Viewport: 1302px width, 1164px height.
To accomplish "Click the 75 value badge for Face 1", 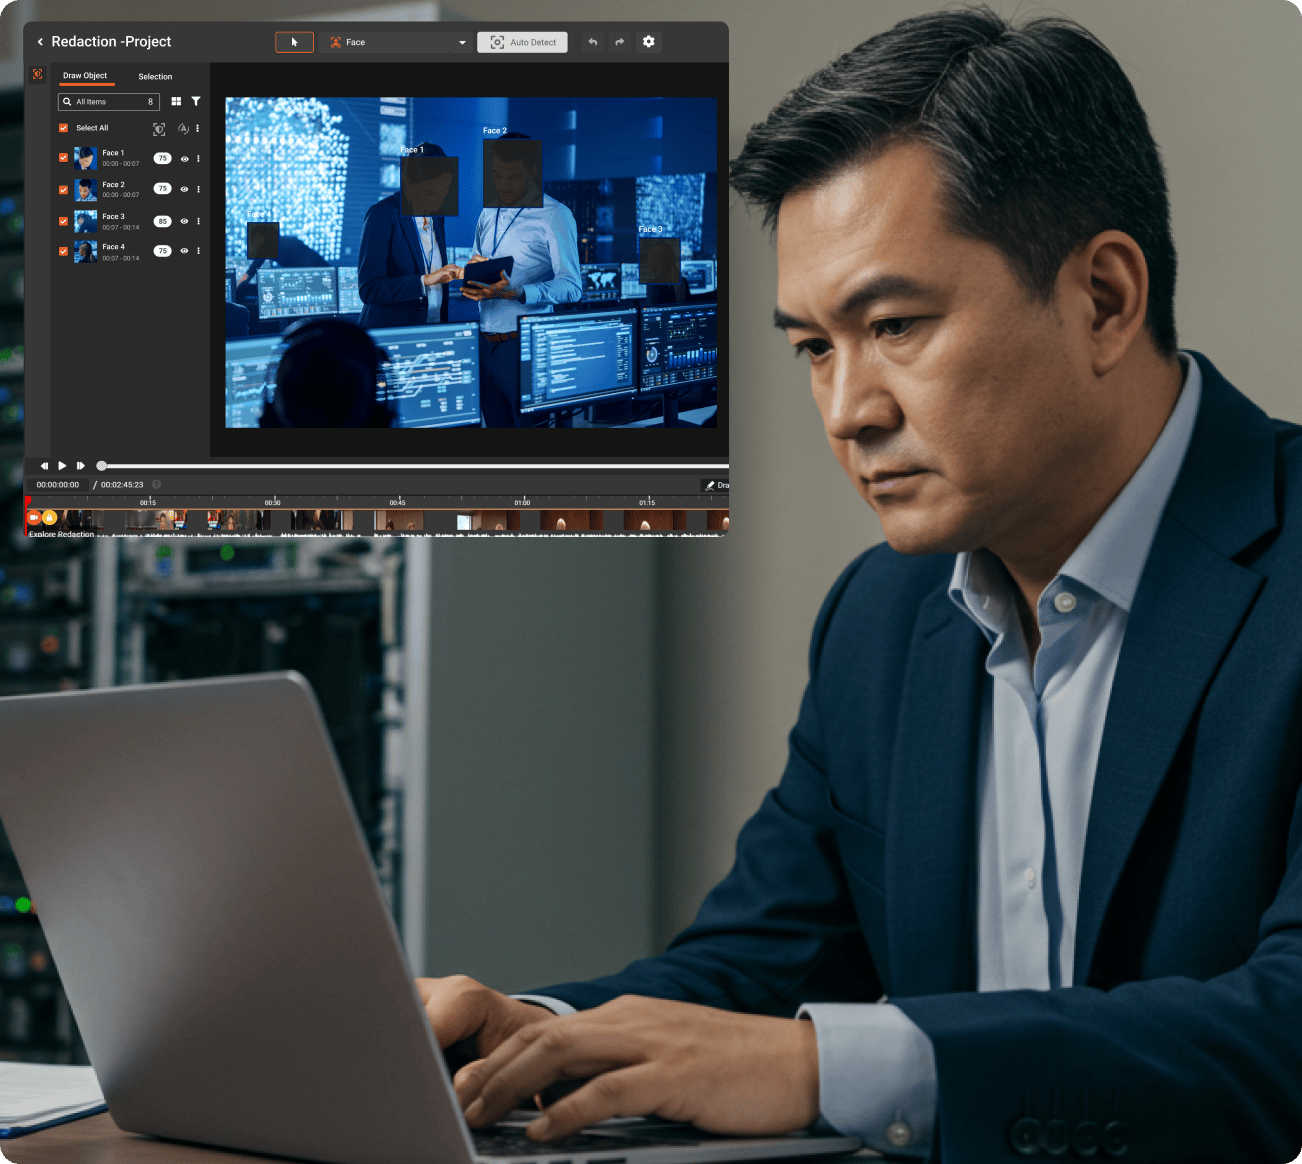I will pyautogui.click(x=162, y=158).
